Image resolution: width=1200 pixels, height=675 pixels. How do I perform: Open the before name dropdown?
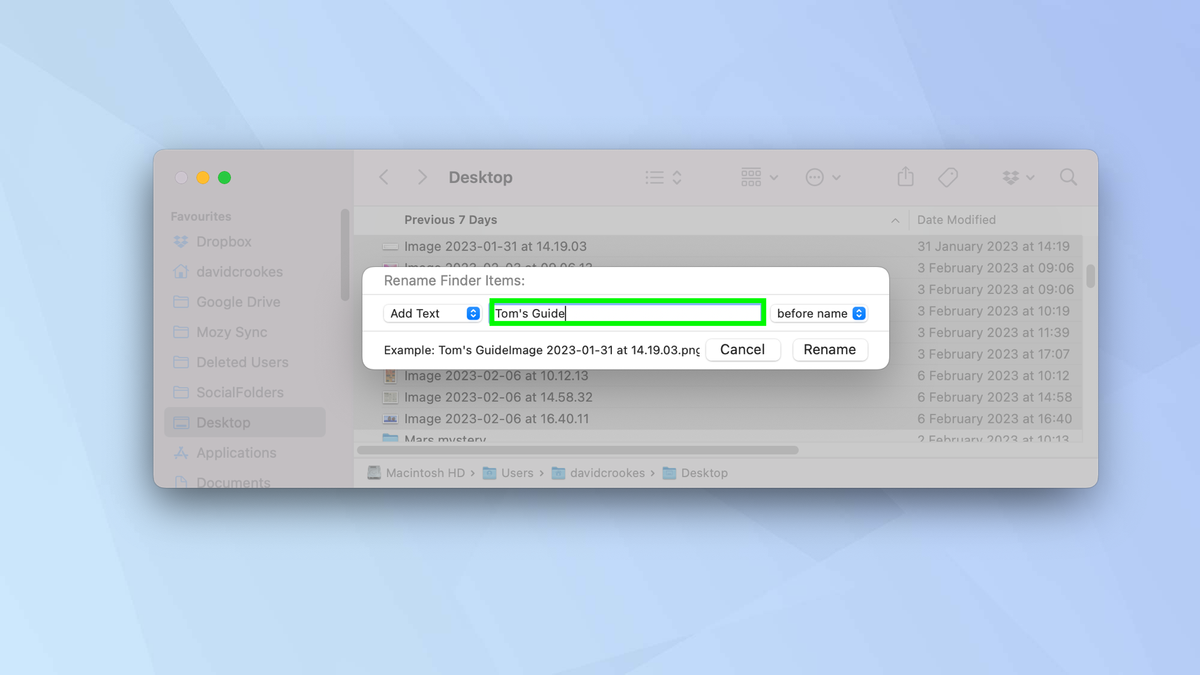tap(818, 313)
